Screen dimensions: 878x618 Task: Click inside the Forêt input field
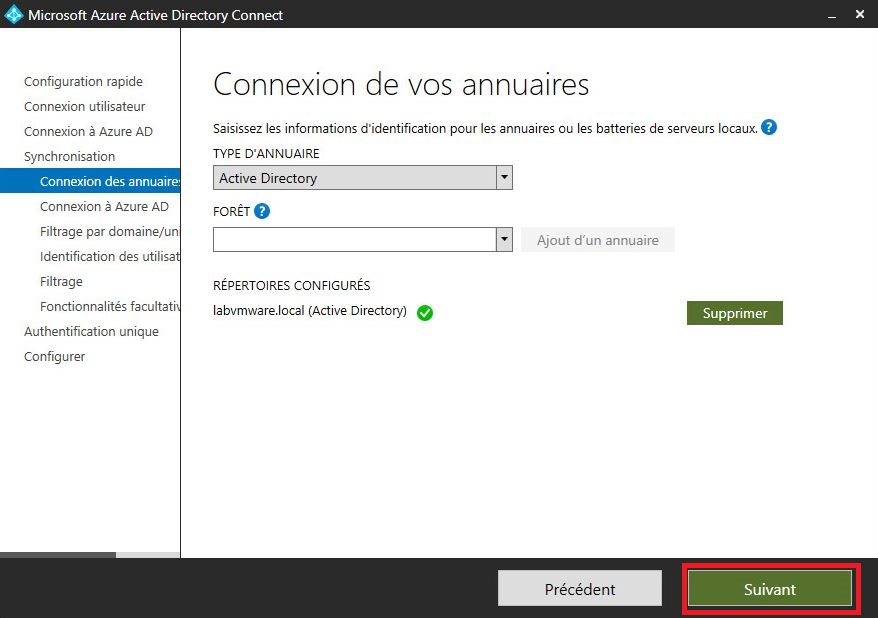point(354,240)
